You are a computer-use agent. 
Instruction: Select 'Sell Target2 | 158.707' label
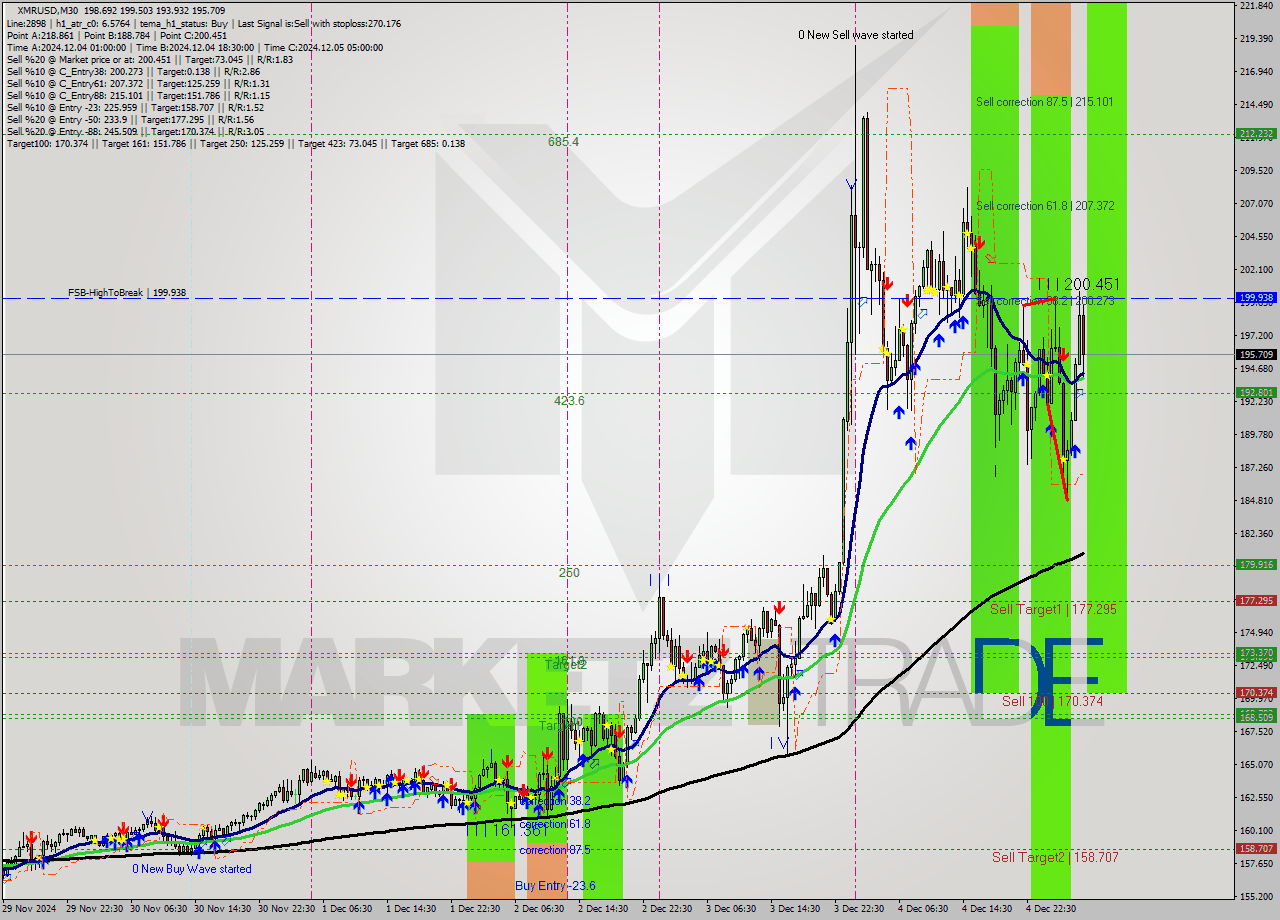coord(1055,857)
